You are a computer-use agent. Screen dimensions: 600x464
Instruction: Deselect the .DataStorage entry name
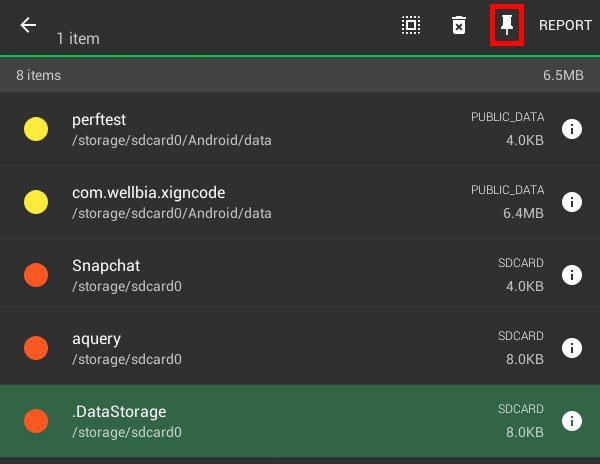(119, 412)
